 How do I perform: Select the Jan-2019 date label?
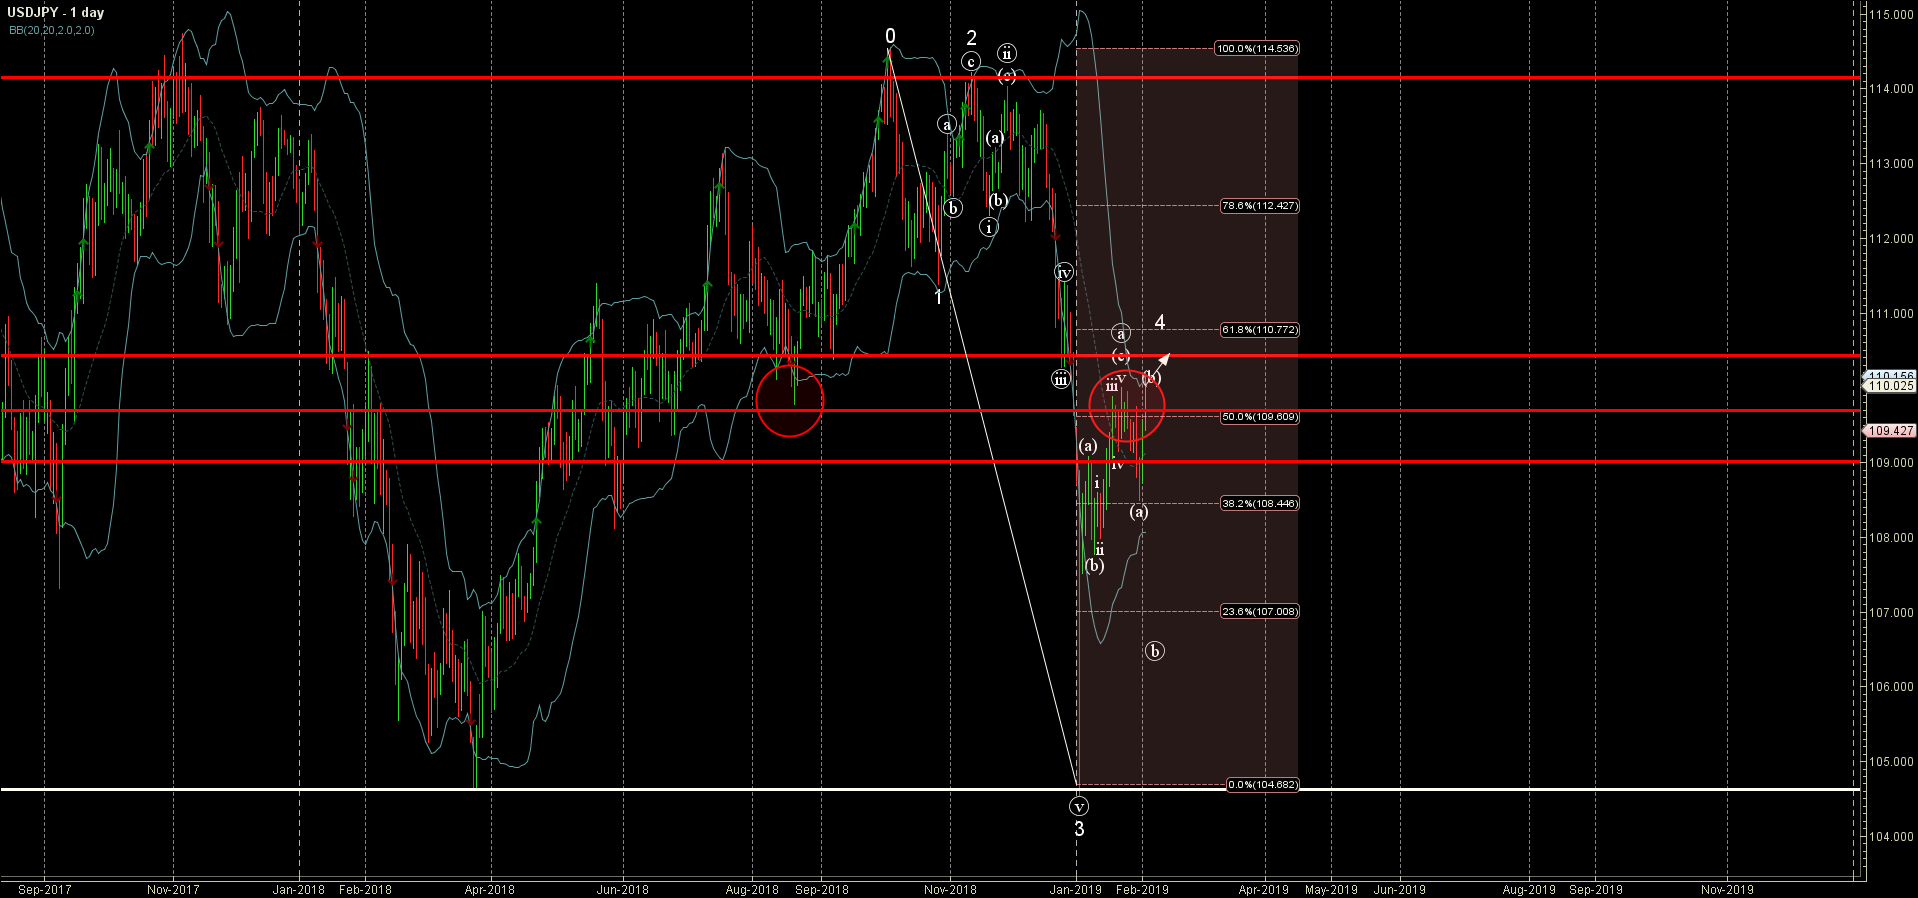coord(1075,889)
